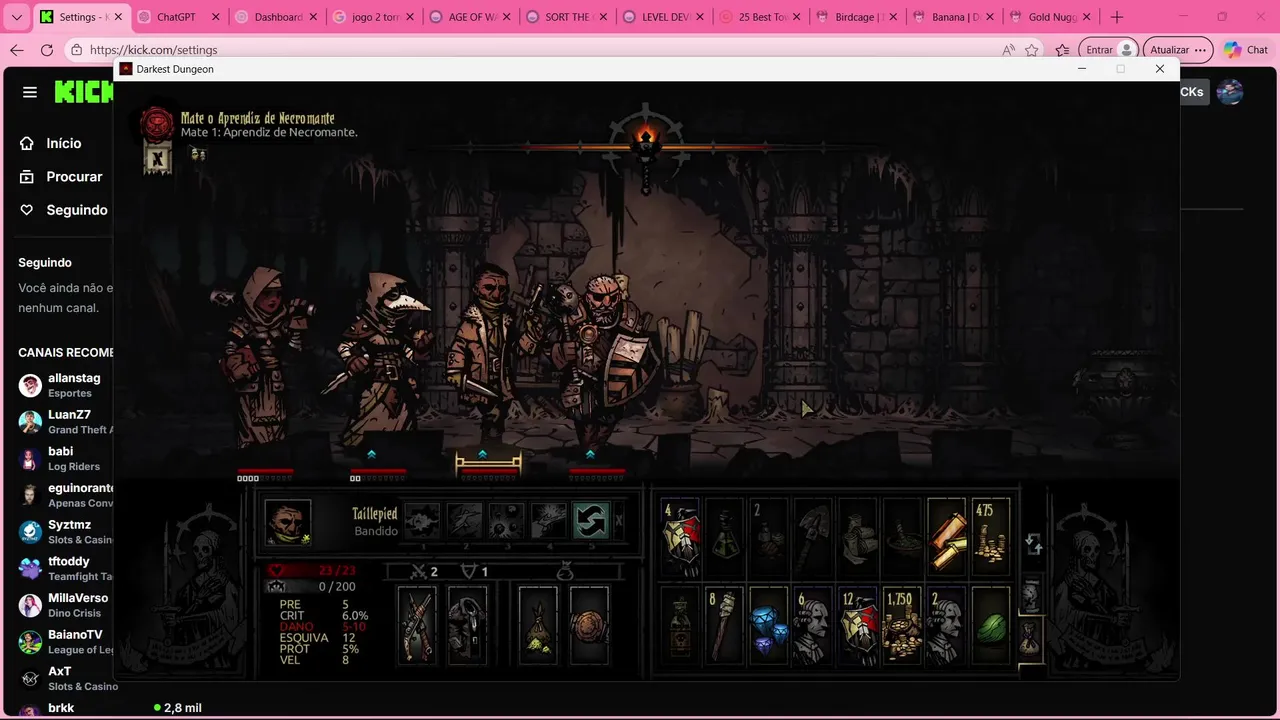
Task: Open allanstag recommended channel
Action: [x=65, y=385]
